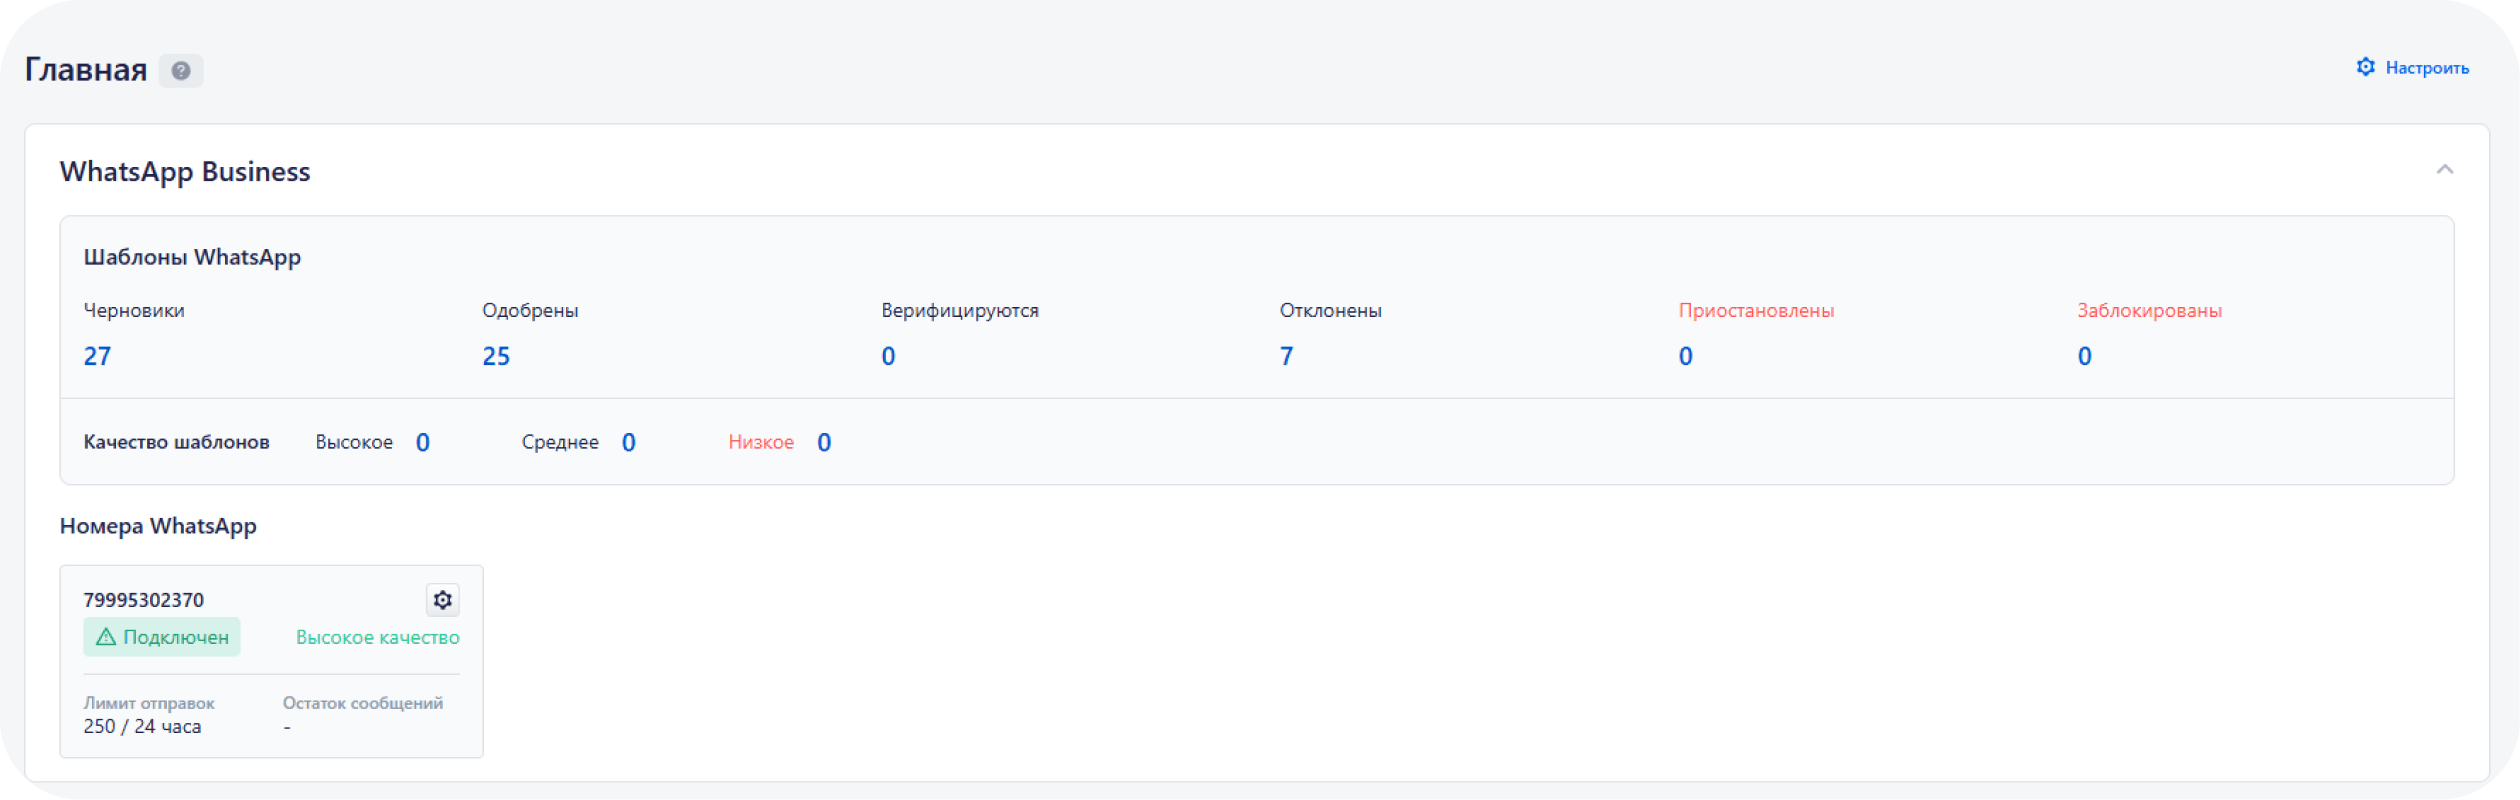Screen dimensions: 2520x800
Task: Click the gear icon beside Настроить
Action: click(x=2365, y=67)
